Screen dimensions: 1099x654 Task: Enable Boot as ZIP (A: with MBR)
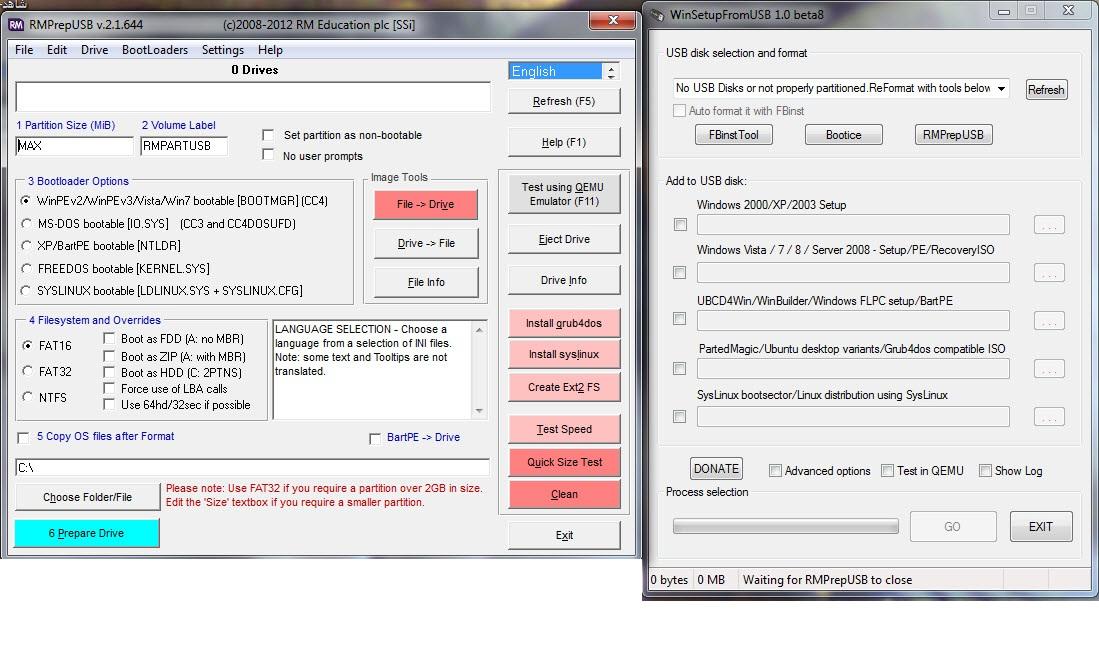click(109, 356)
